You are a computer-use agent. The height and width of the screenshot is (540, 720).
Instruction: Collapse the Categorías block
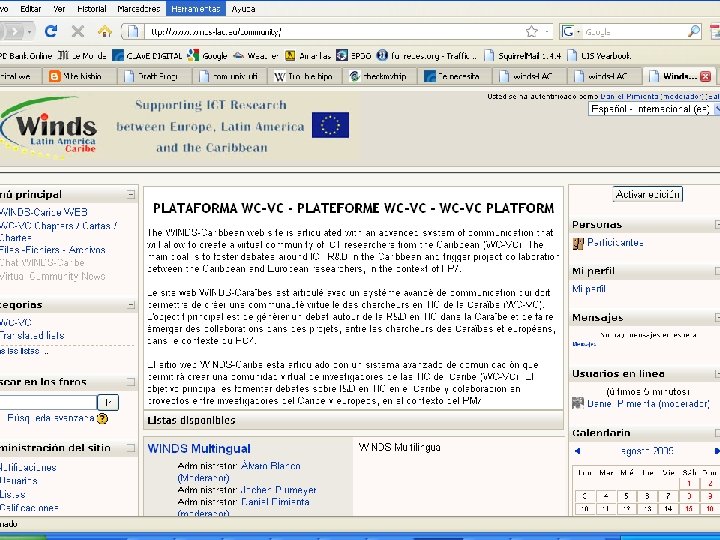pyautogui.click(x=131, y=305)
